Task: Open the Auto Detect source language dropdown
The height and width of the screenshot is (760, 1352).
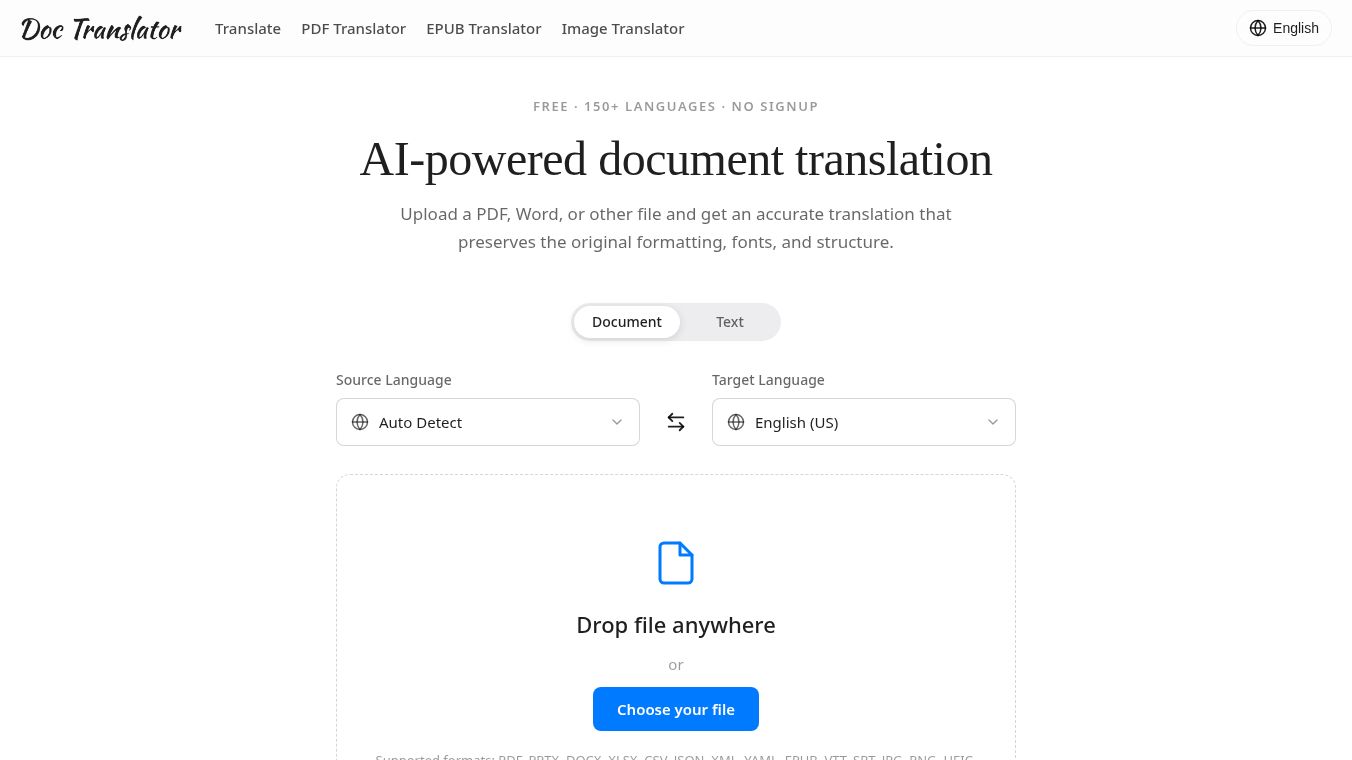Action: 488,422
